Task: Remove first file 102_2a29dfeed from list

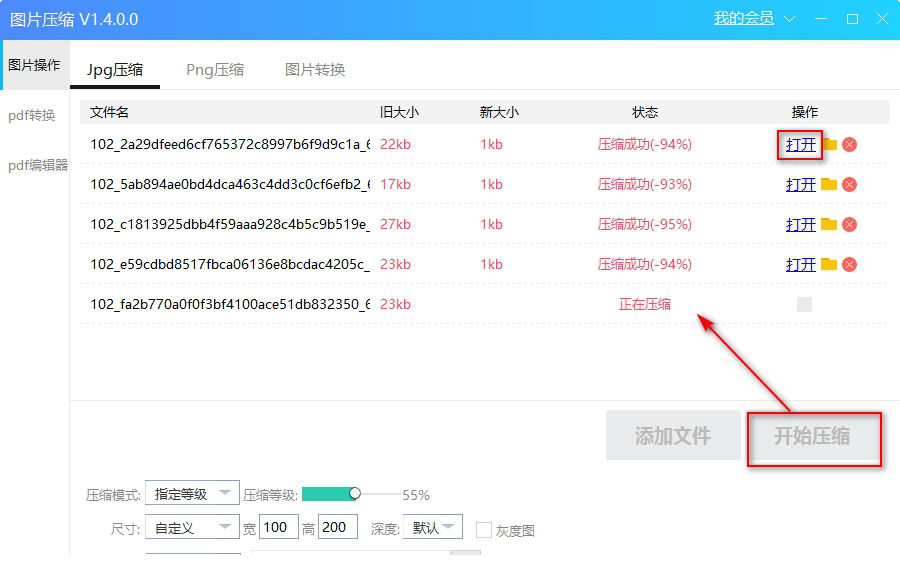Action: [849, 144]
